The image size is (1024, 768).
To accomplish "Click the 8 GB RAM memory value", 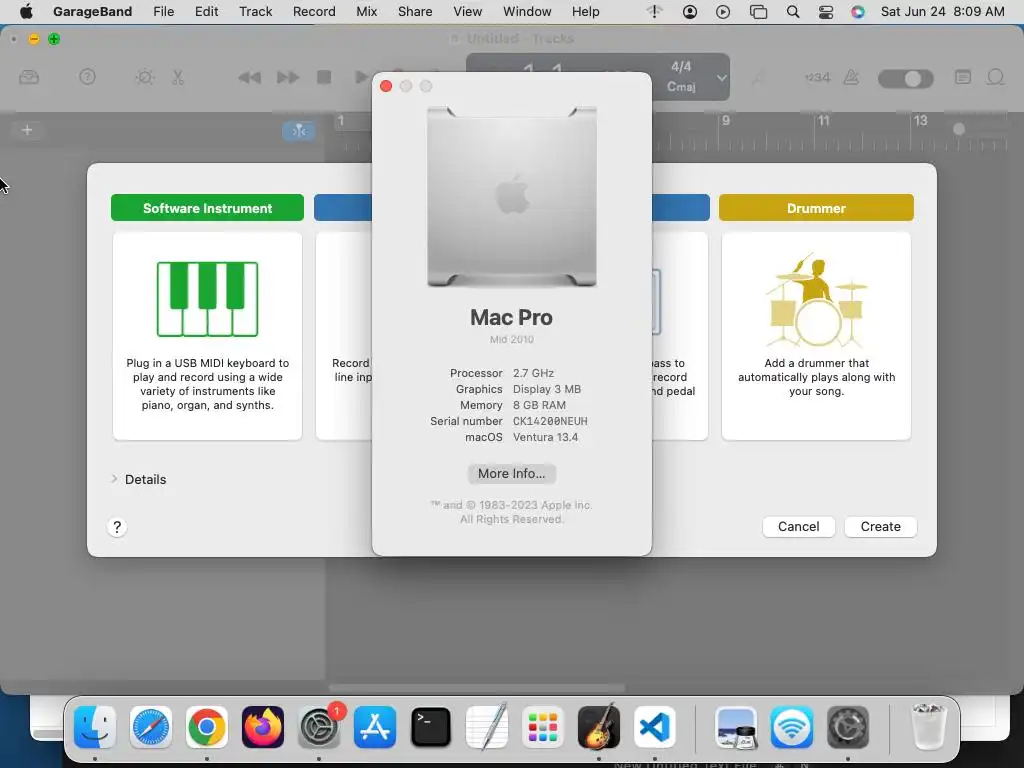I will click(539, 405).
